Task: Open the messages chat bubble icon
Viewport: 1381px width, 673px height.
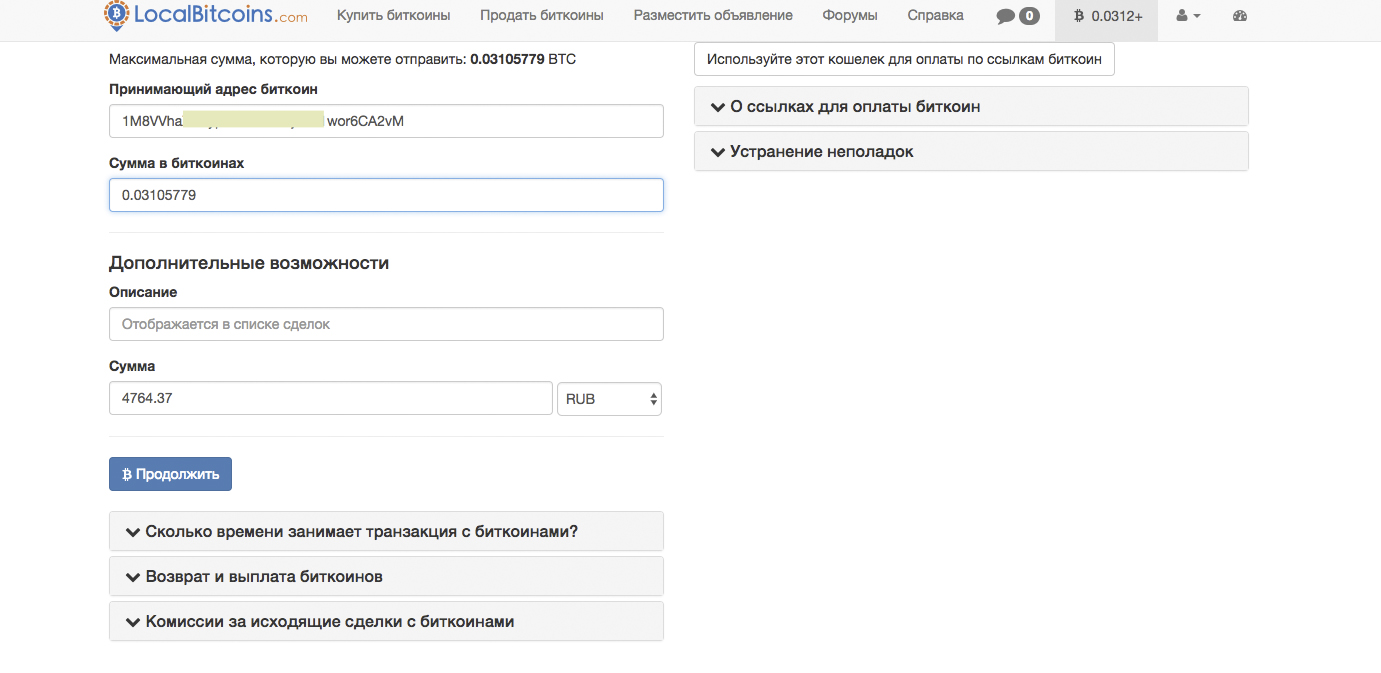Action: (x=1006, y=16)
